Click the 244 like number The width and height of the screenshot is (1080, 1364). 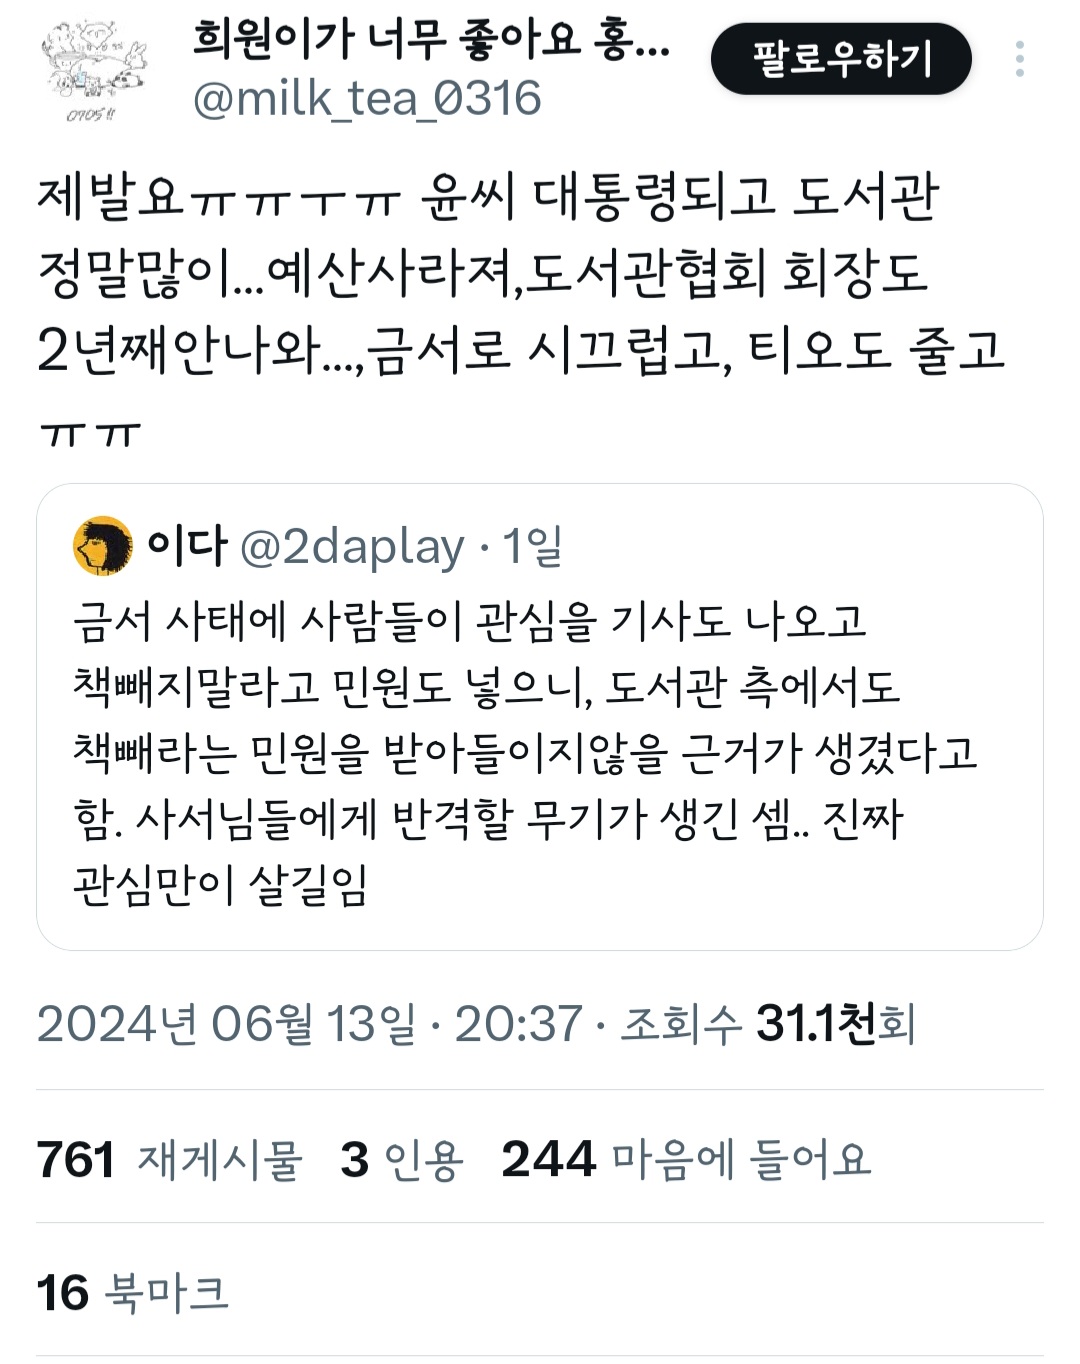pyautogui.click(x=548, y=1160)
